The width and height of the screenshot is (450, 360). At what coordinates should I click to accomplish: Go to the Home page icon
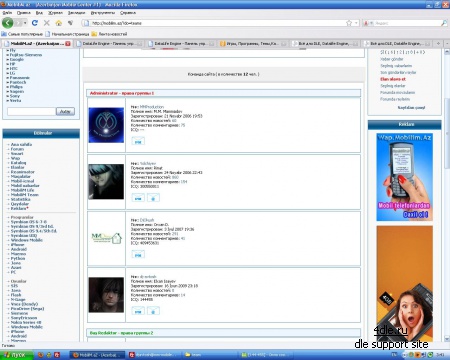coord(59,23)
